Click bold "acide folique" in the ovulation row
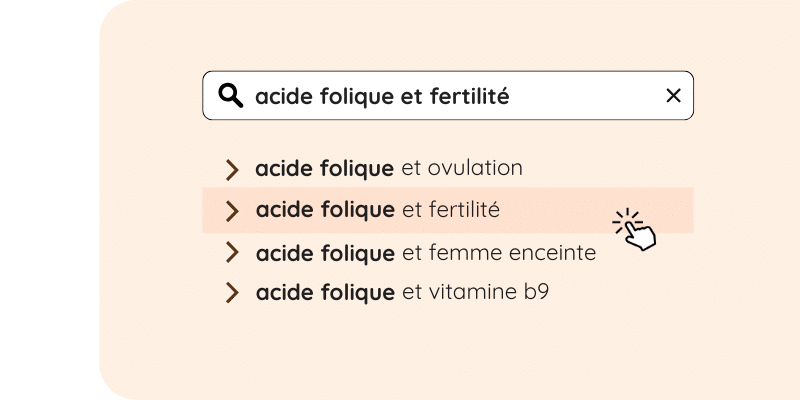Screen dimensions: 800x400 tap(324, 168)
